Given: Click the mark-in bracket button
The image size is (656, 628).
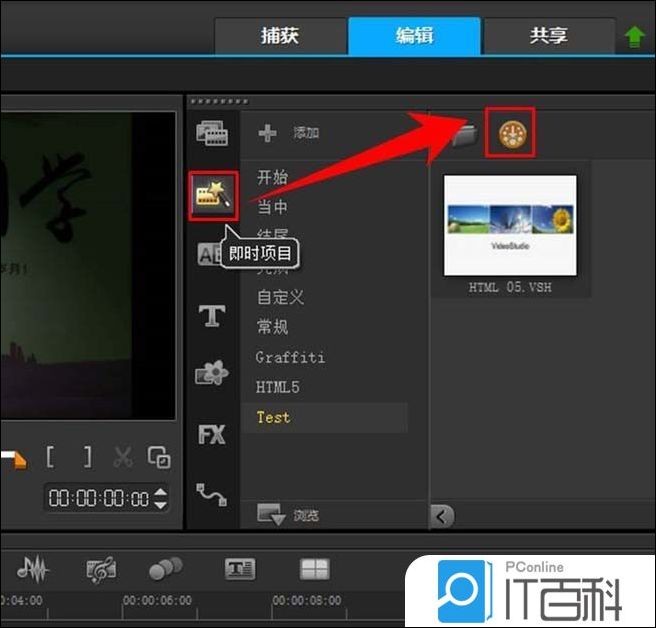Looking at the screenshot, I should click(x=50, y=456).
